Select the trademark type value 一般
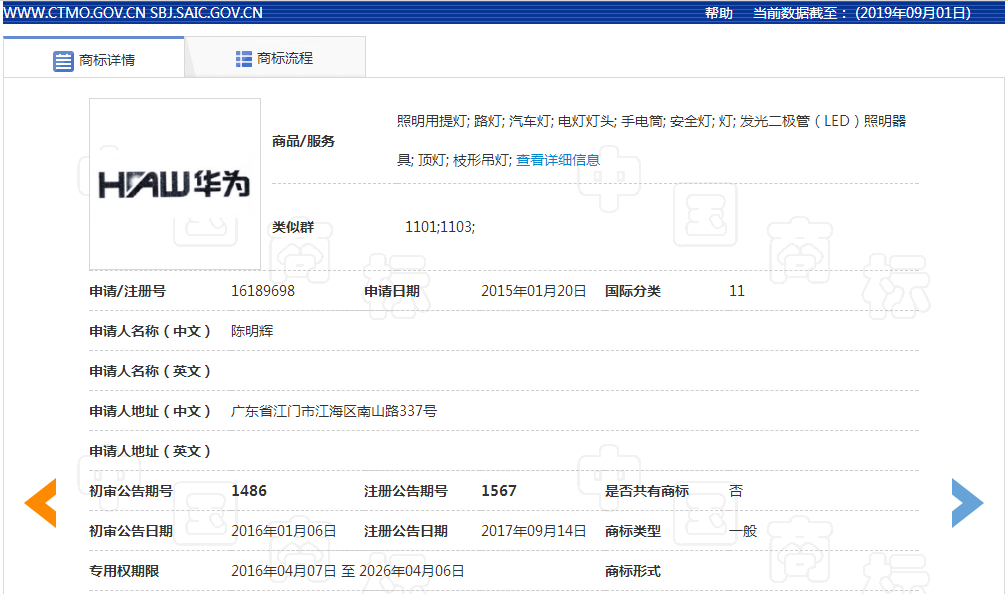Image resolution: width=1008 pixels, height=594 pixels. coord(743,531)
